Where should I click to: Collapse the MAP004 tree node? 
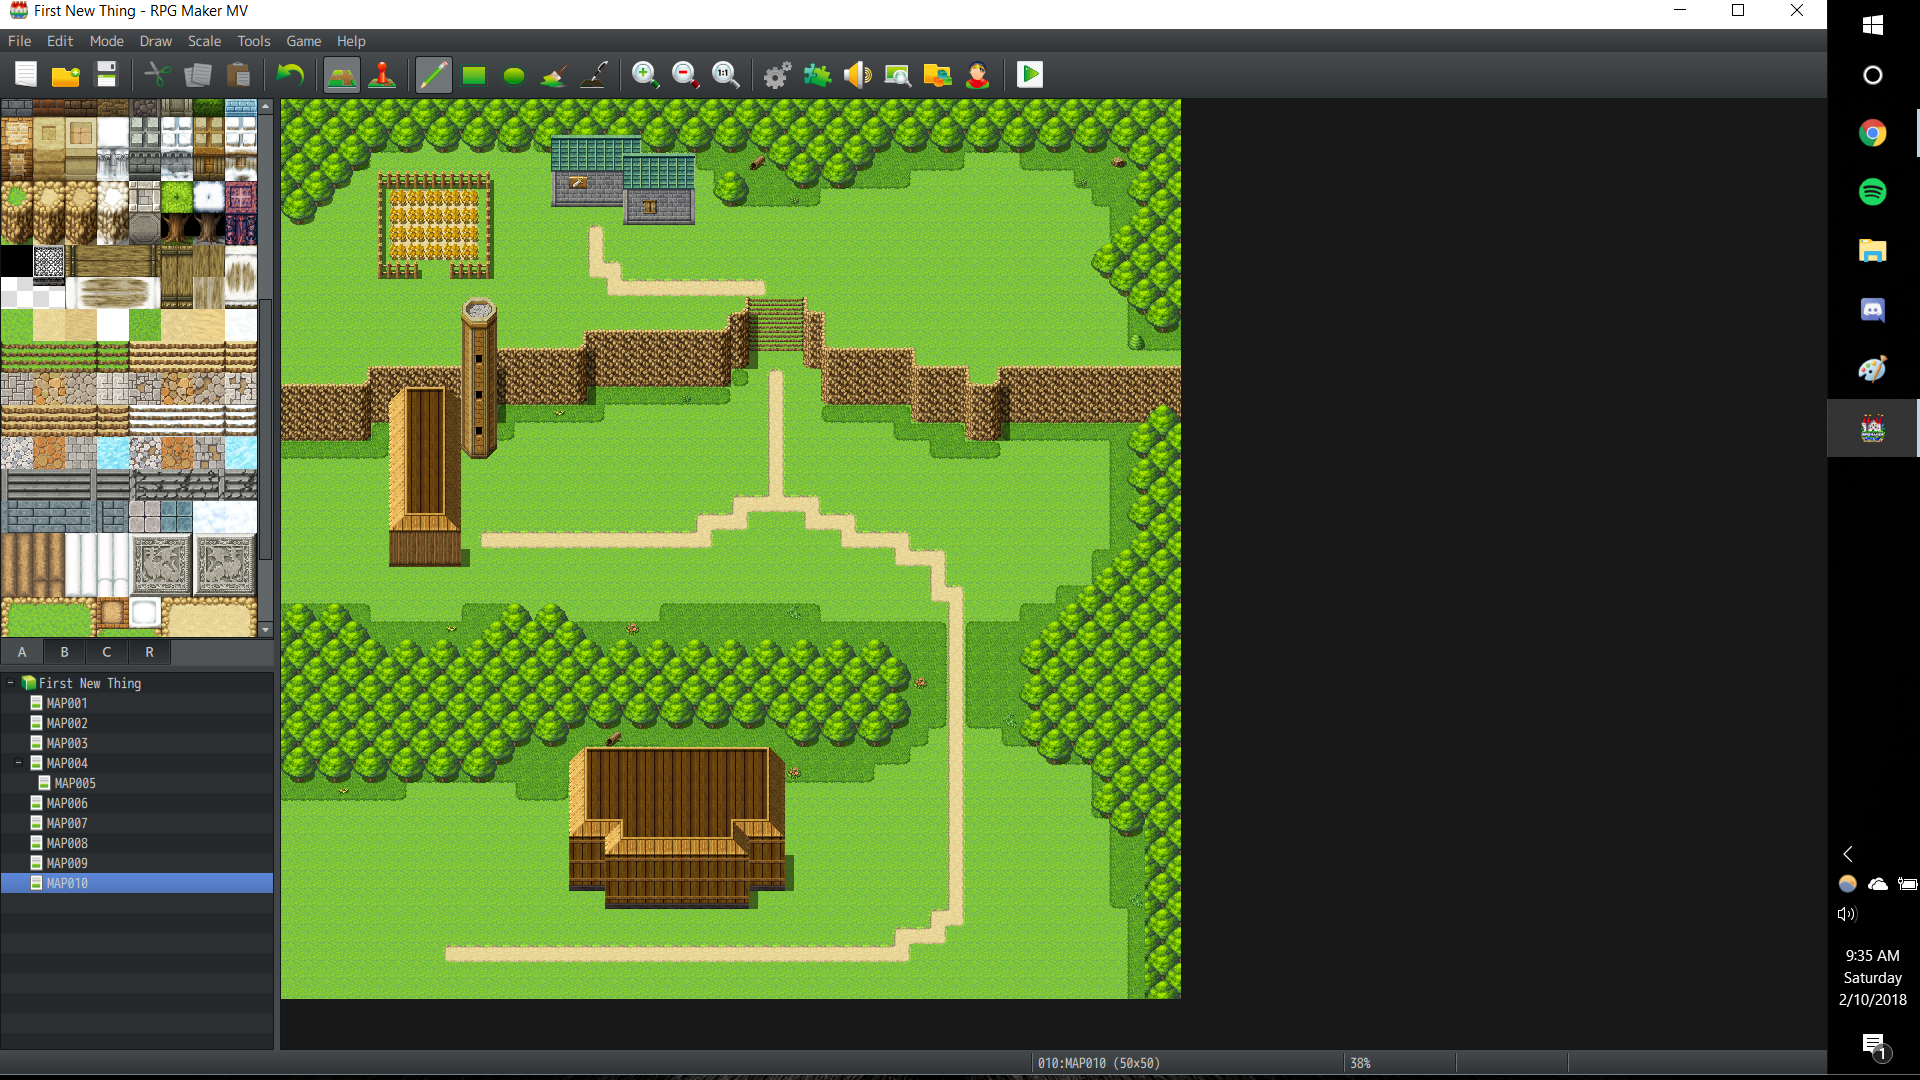[19, 763]
